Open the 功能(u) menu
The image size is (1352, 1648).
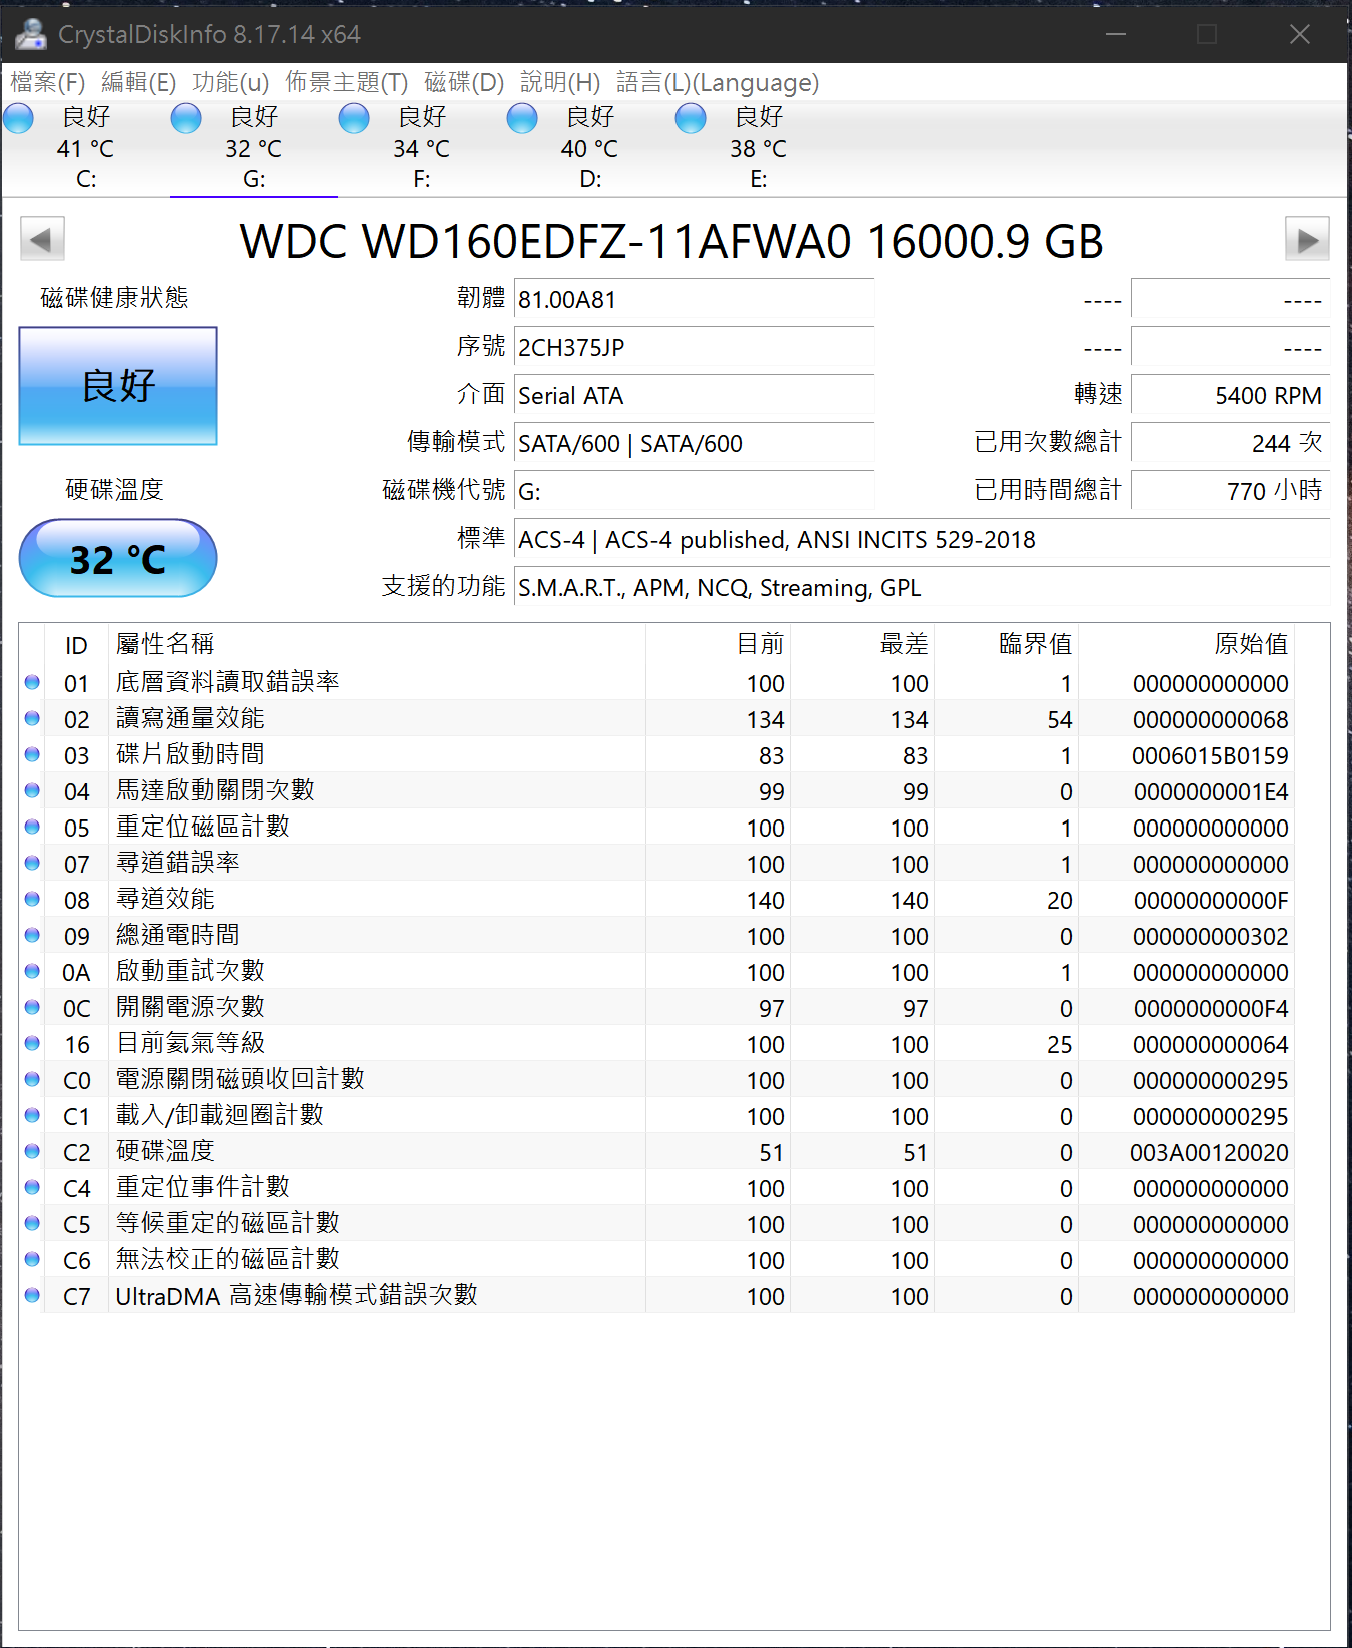[x=231, y=82]
